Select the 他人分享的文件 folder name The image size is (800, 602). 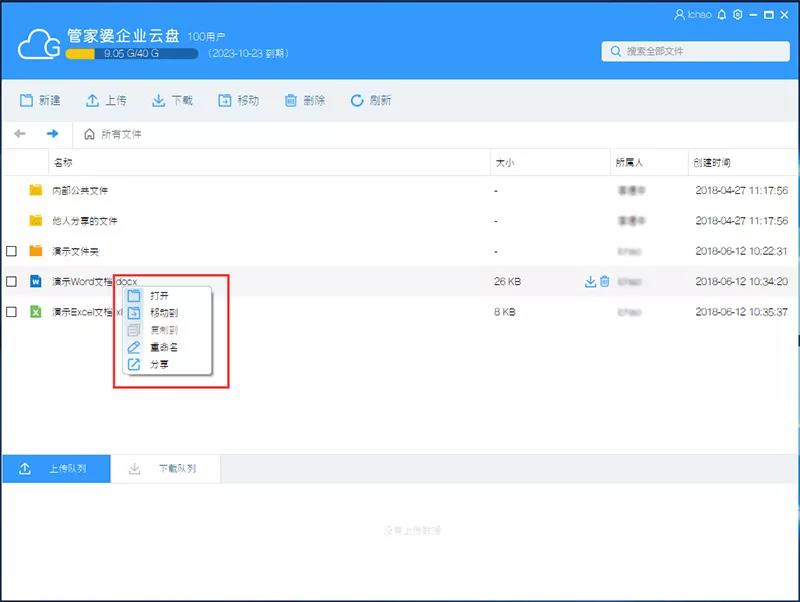[x=85, y=221]
